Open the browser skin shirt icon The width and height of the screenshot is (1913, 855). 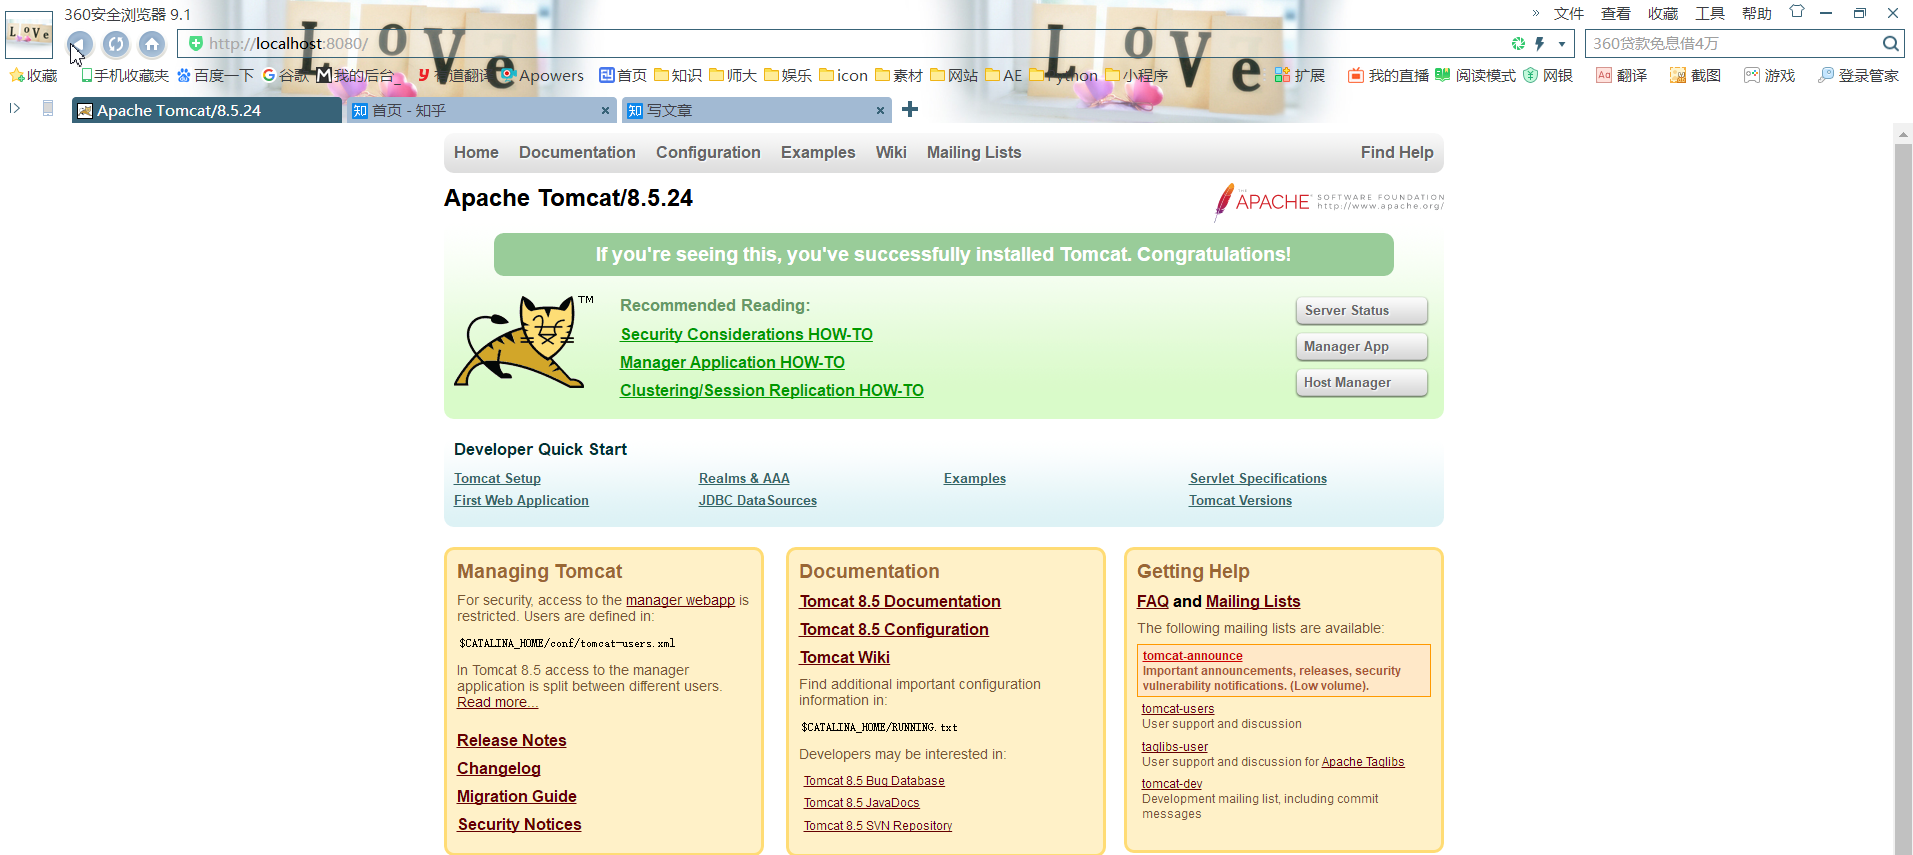[1797, 13]
